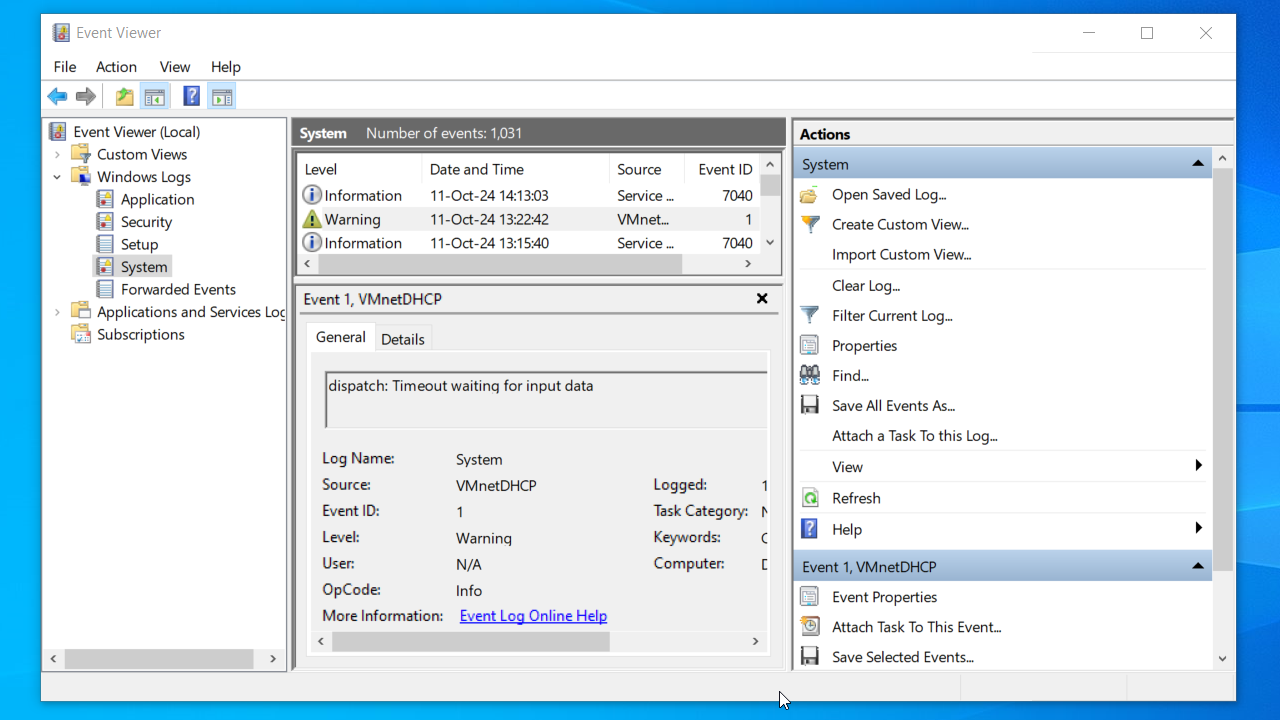Viewport: 1280px width, 720px height.
Task: Toggle the Show/Hide Console Tree toolbar icon
Action: tap(154, 97)
